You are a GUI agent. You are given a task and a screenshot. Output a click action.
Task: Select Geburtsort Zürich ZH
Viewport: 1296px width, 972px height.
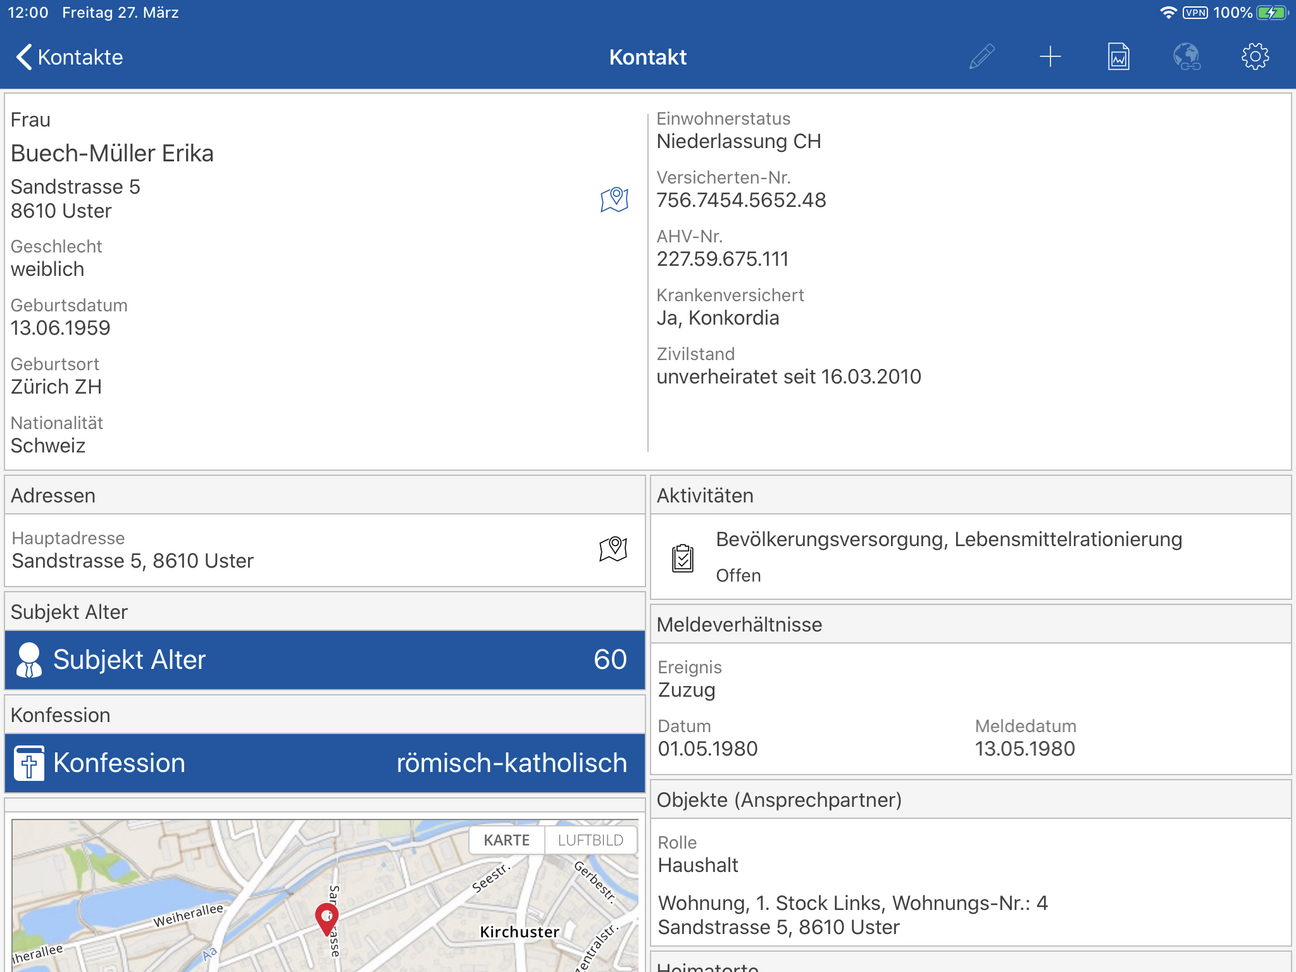click(56, 387)
